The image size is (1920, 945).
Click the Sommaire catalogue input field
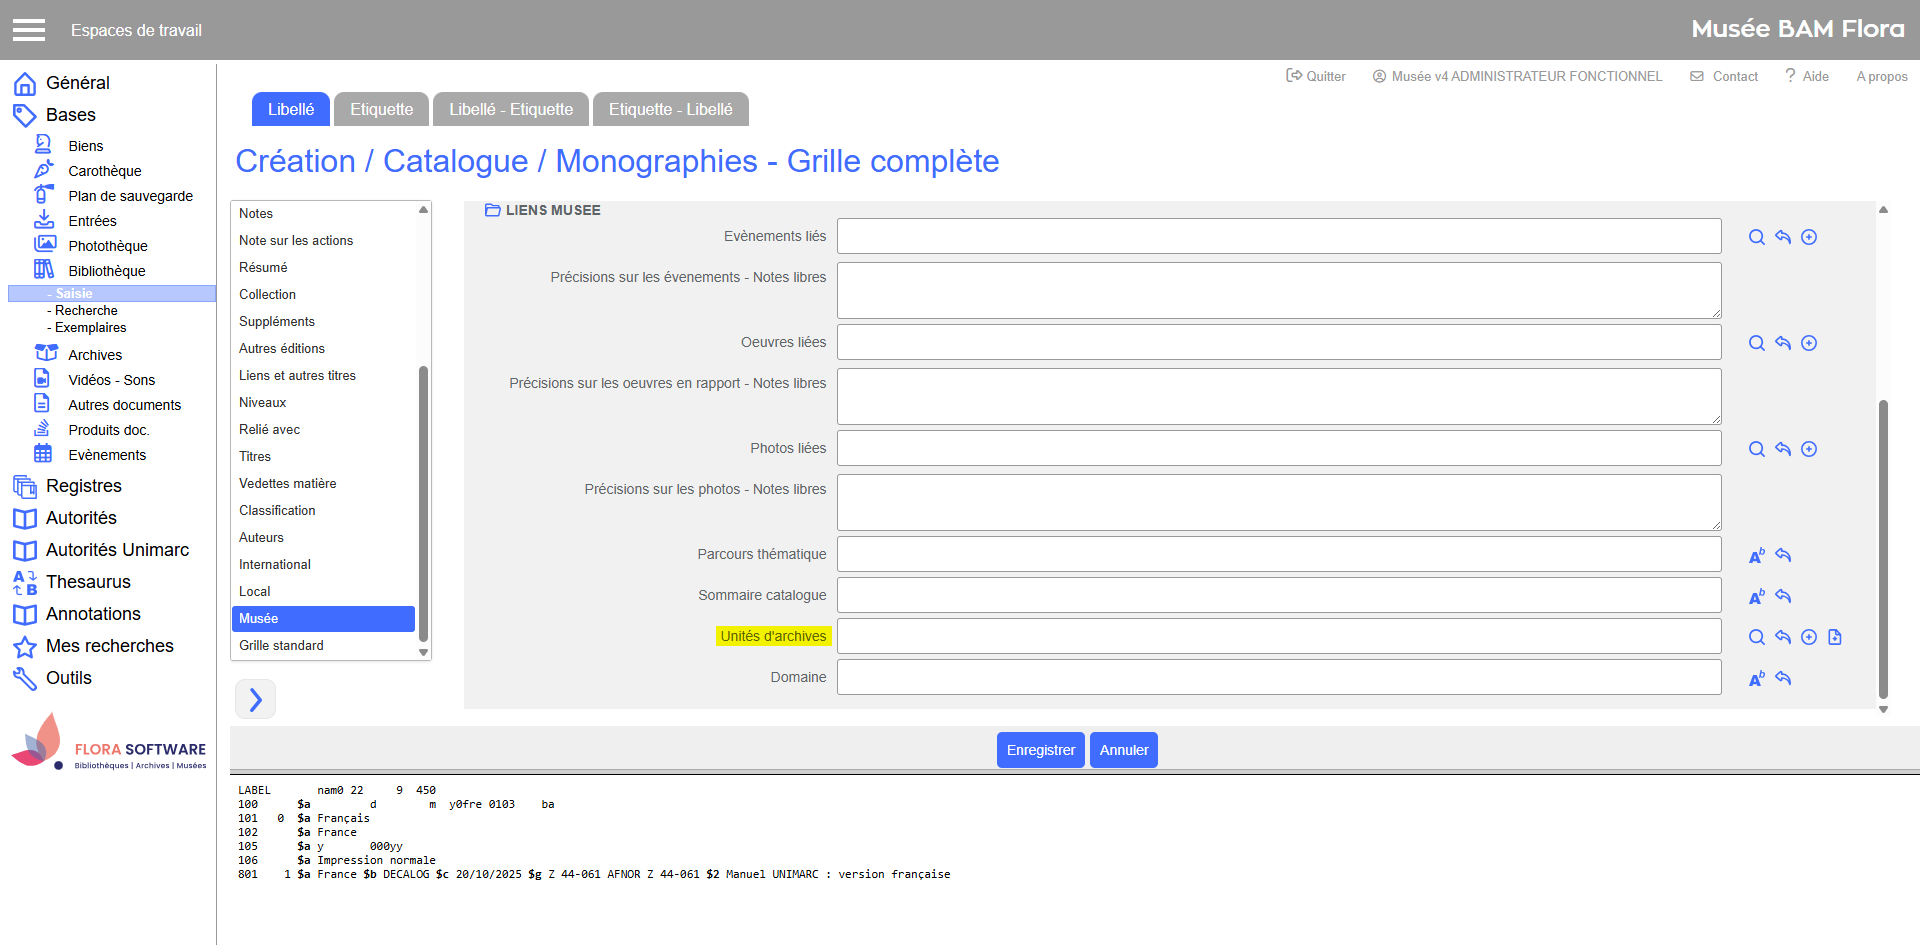pyautogui.click(x=1278, y=596)
